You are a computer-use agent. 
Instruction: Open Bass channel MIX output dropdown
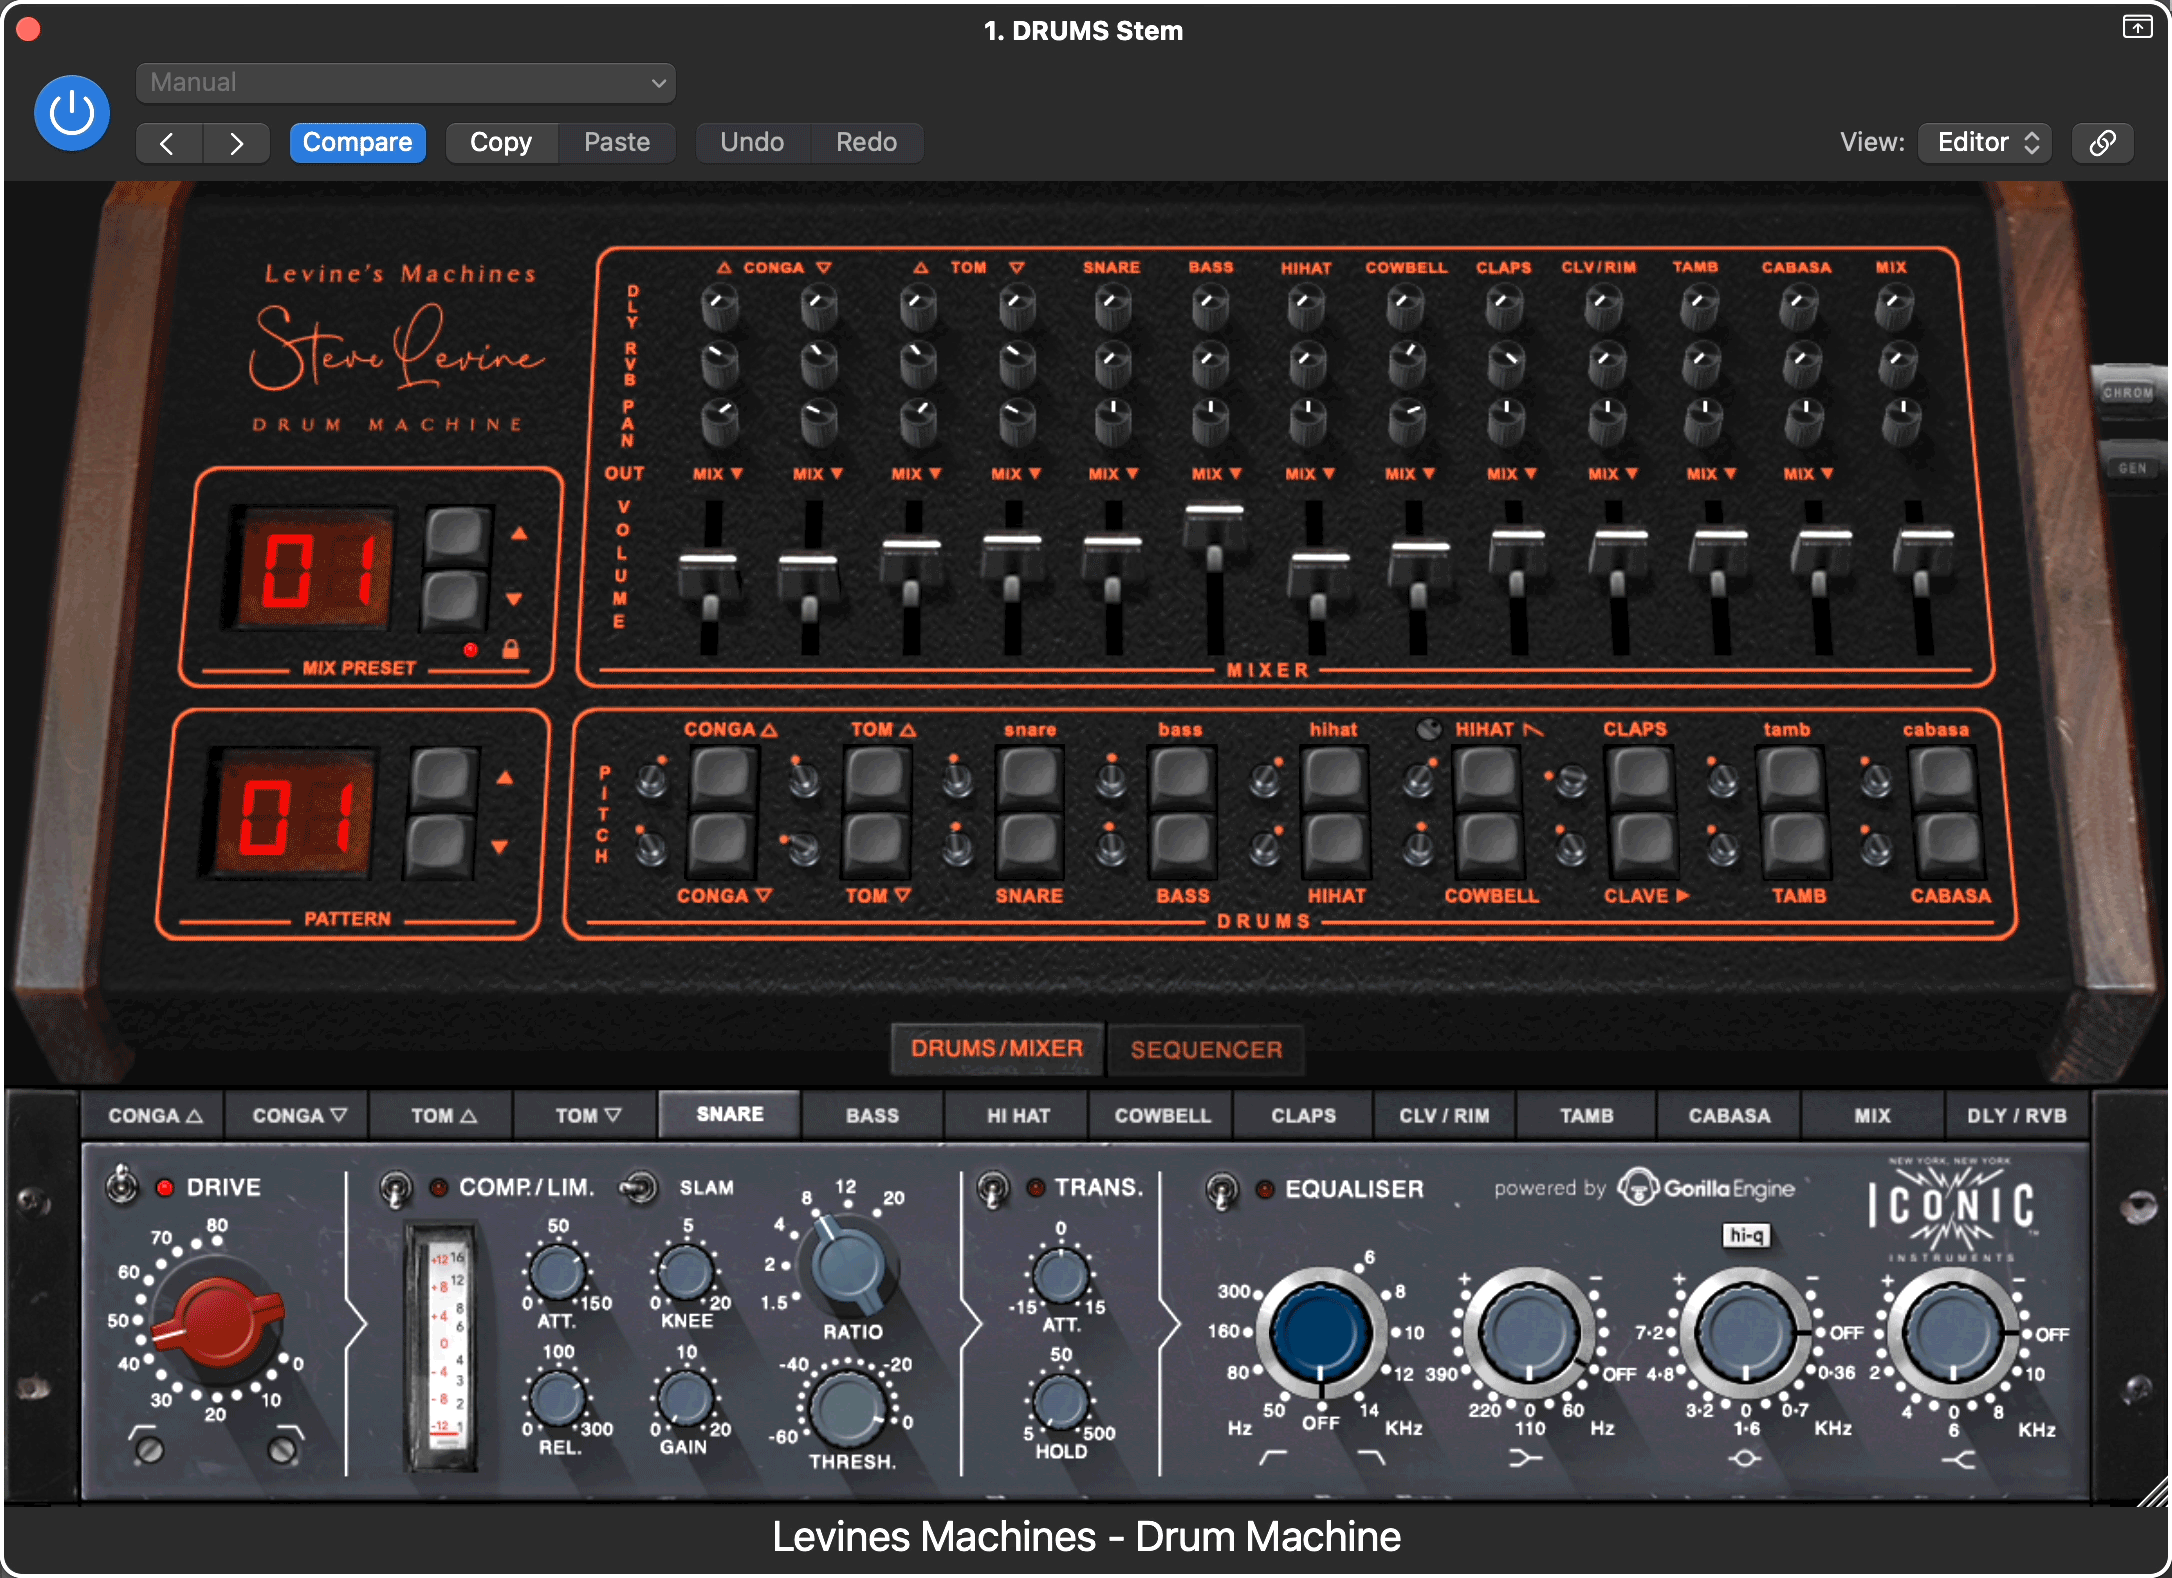(x=1215, y=474)
